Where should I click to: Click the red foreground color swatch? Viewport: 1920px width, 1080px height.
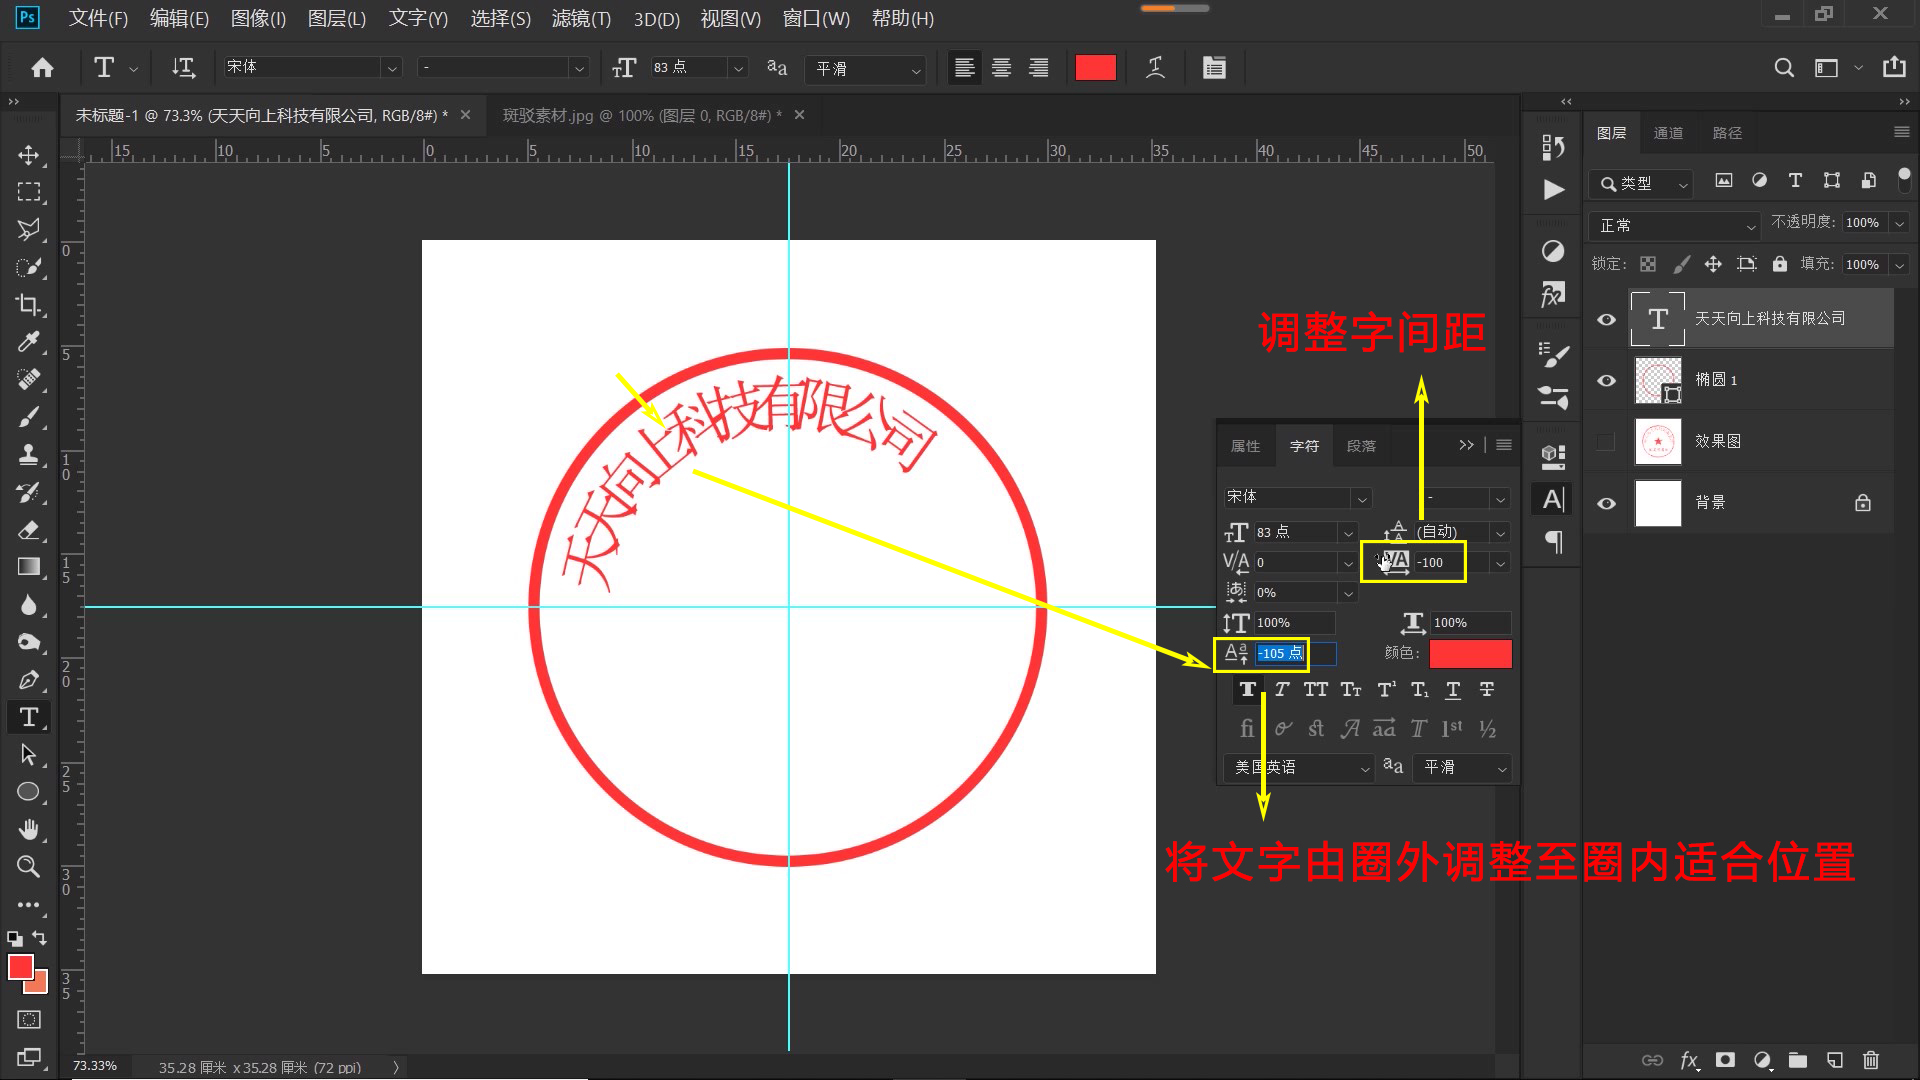pyautogui.click(x=20, y=966)
